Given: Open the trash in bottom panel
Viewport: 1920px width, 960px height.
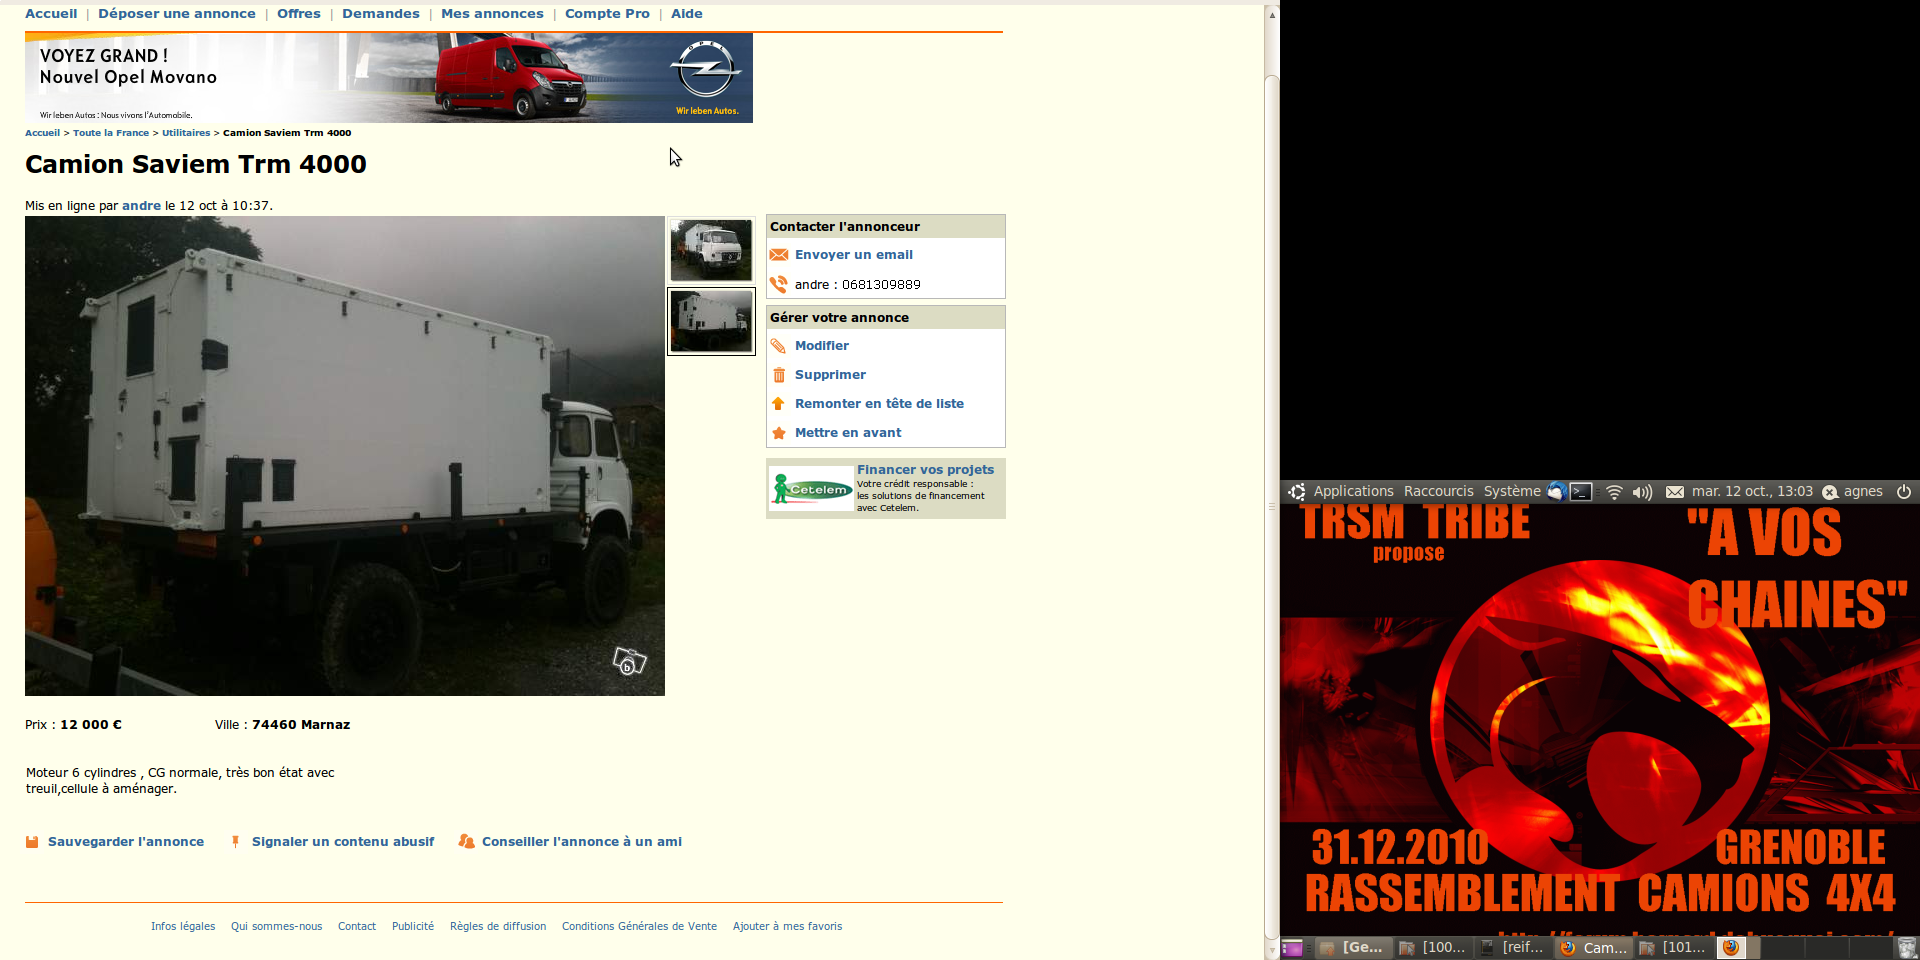Looking at the screenshot, I should click(1907, 947).
